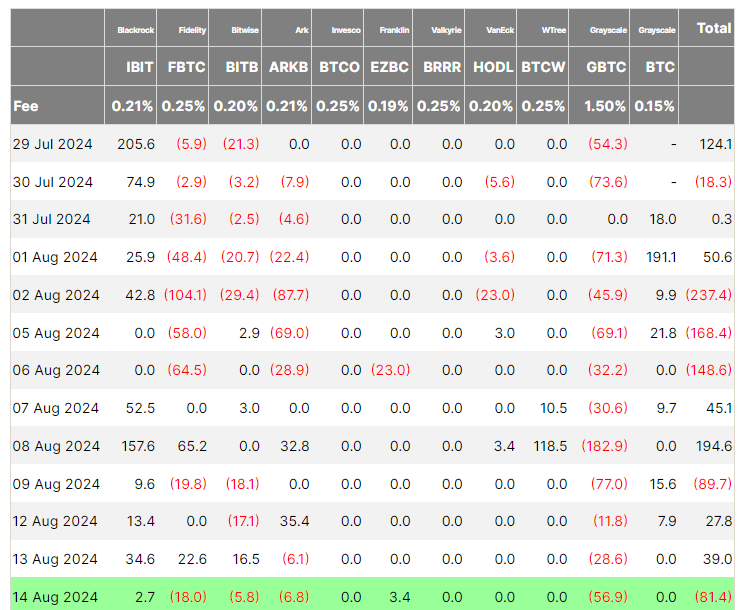Select the (182.9) GBTC outflow cell

point(605,446)
